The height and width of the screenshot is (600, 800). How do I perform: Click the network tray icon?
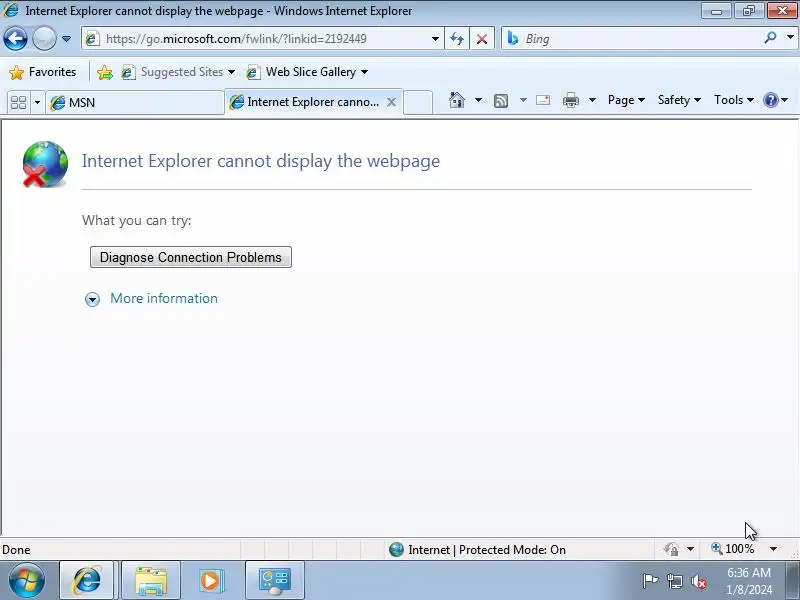click(674, 581)
